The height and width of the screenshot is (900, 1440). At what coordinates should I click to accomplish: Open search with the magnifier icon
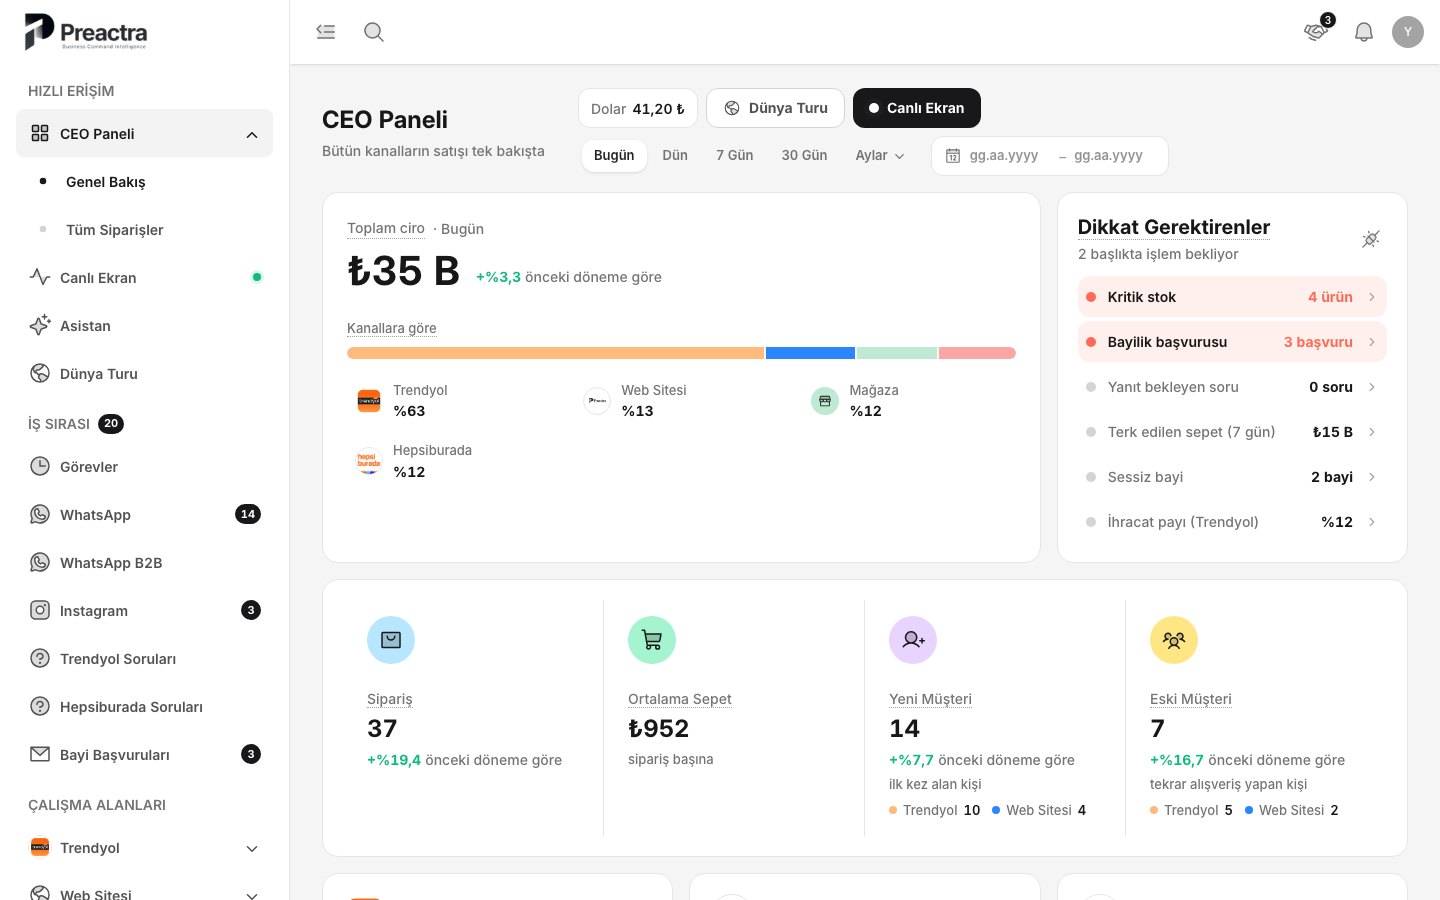coord(374,32)
